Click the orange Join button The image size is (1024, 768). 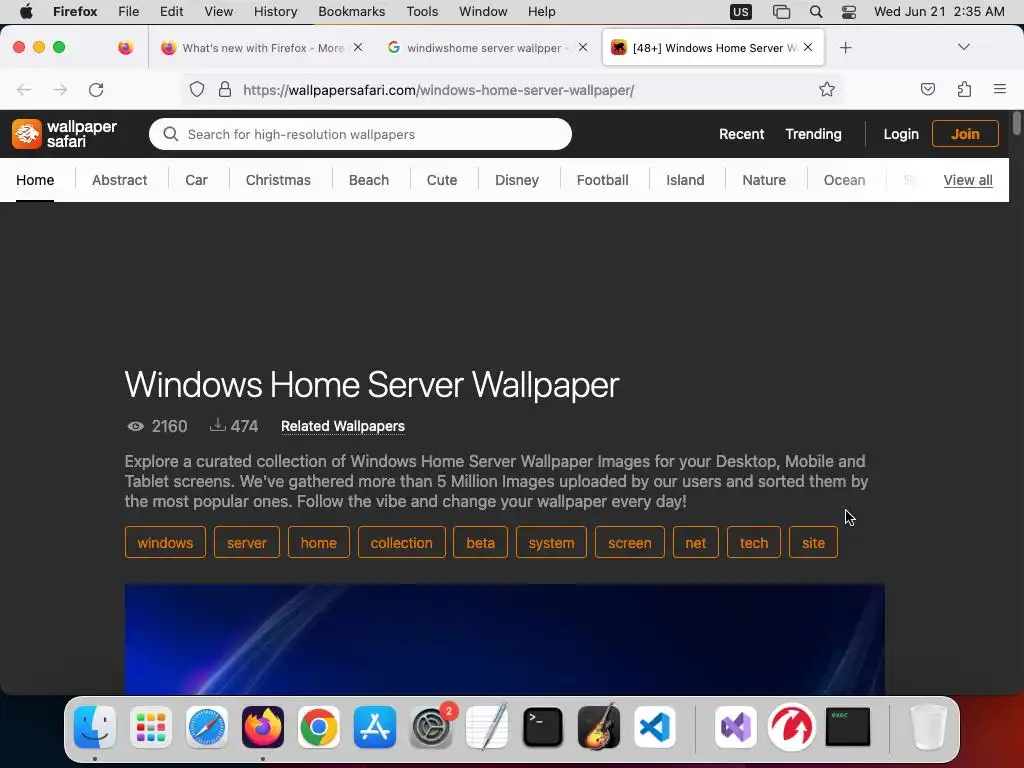(965, 134)
